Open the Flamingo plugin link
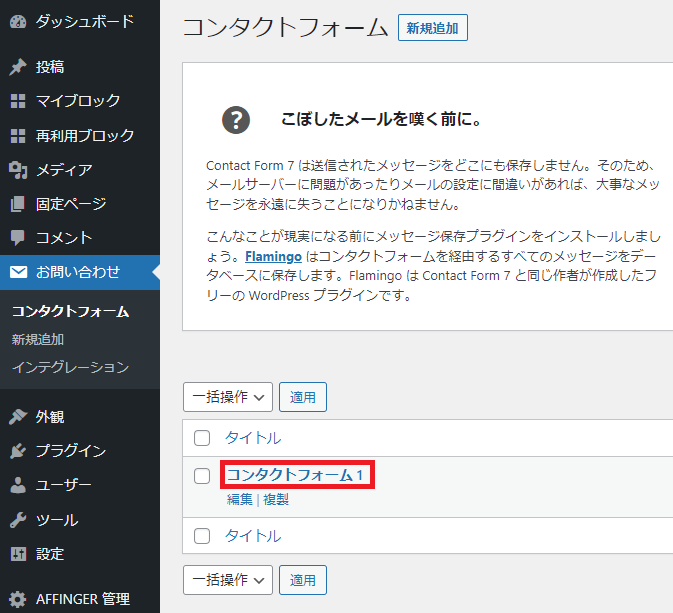 273,256
